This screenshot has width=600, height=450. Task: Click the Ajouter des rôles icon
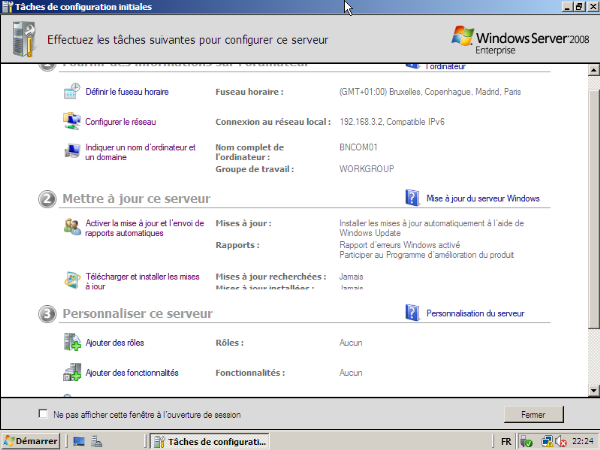point(72,343)
